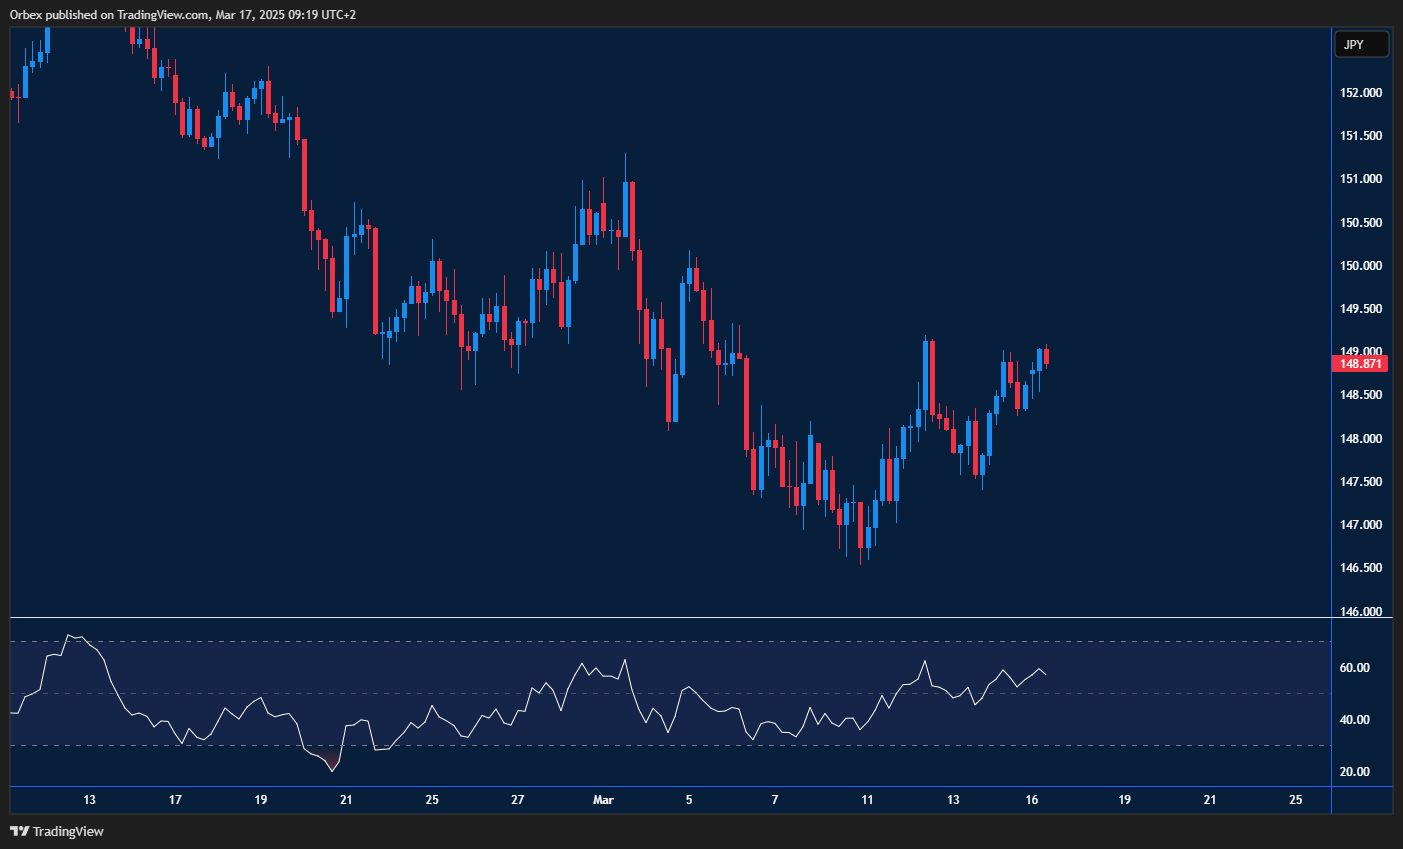Click the RSI oversold dip below the lower band
Image resolution: width=1403 pixels, height=849 pixels.
coord(332,767)
